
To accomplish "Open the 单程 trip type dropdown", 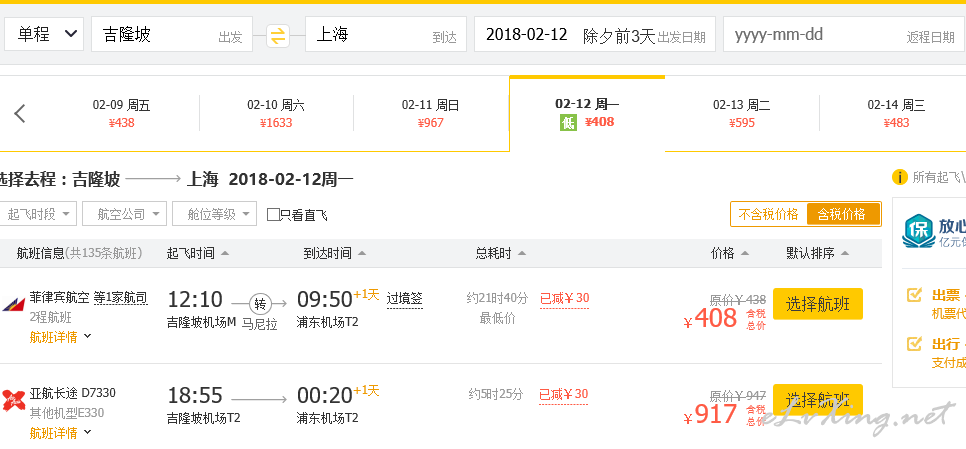I will 45,34.
